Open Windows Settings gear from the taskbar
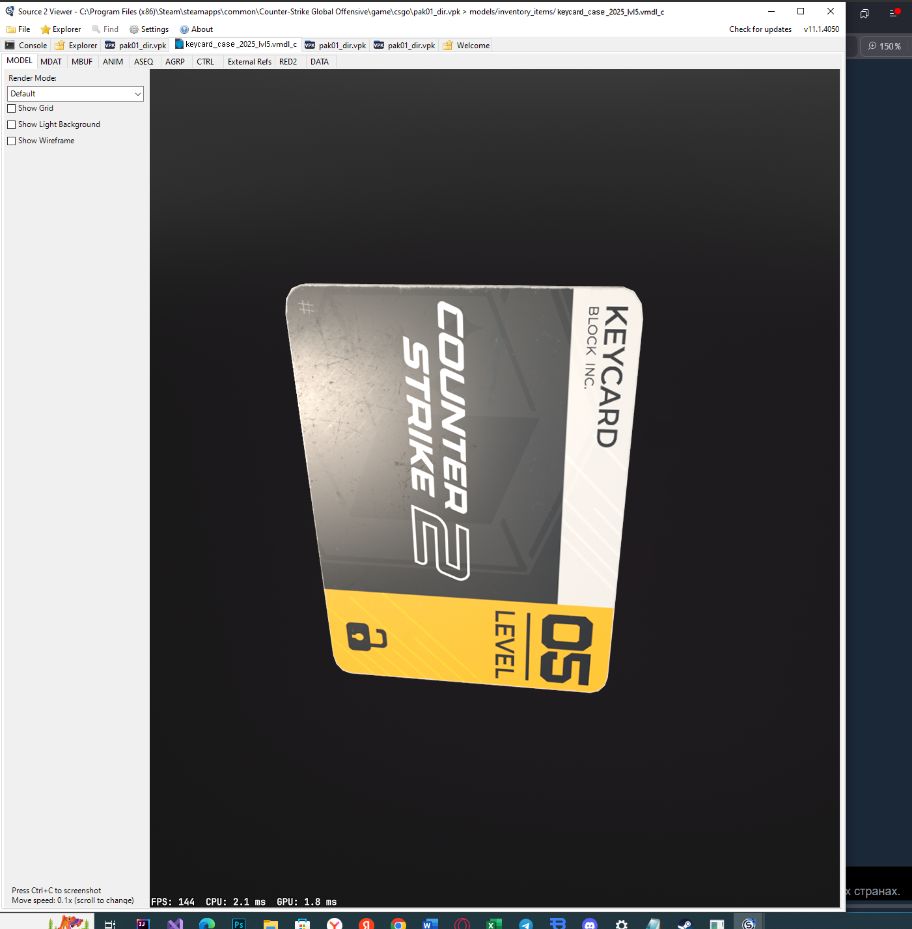This screenshot has width=912, height=929. (622, 924)
